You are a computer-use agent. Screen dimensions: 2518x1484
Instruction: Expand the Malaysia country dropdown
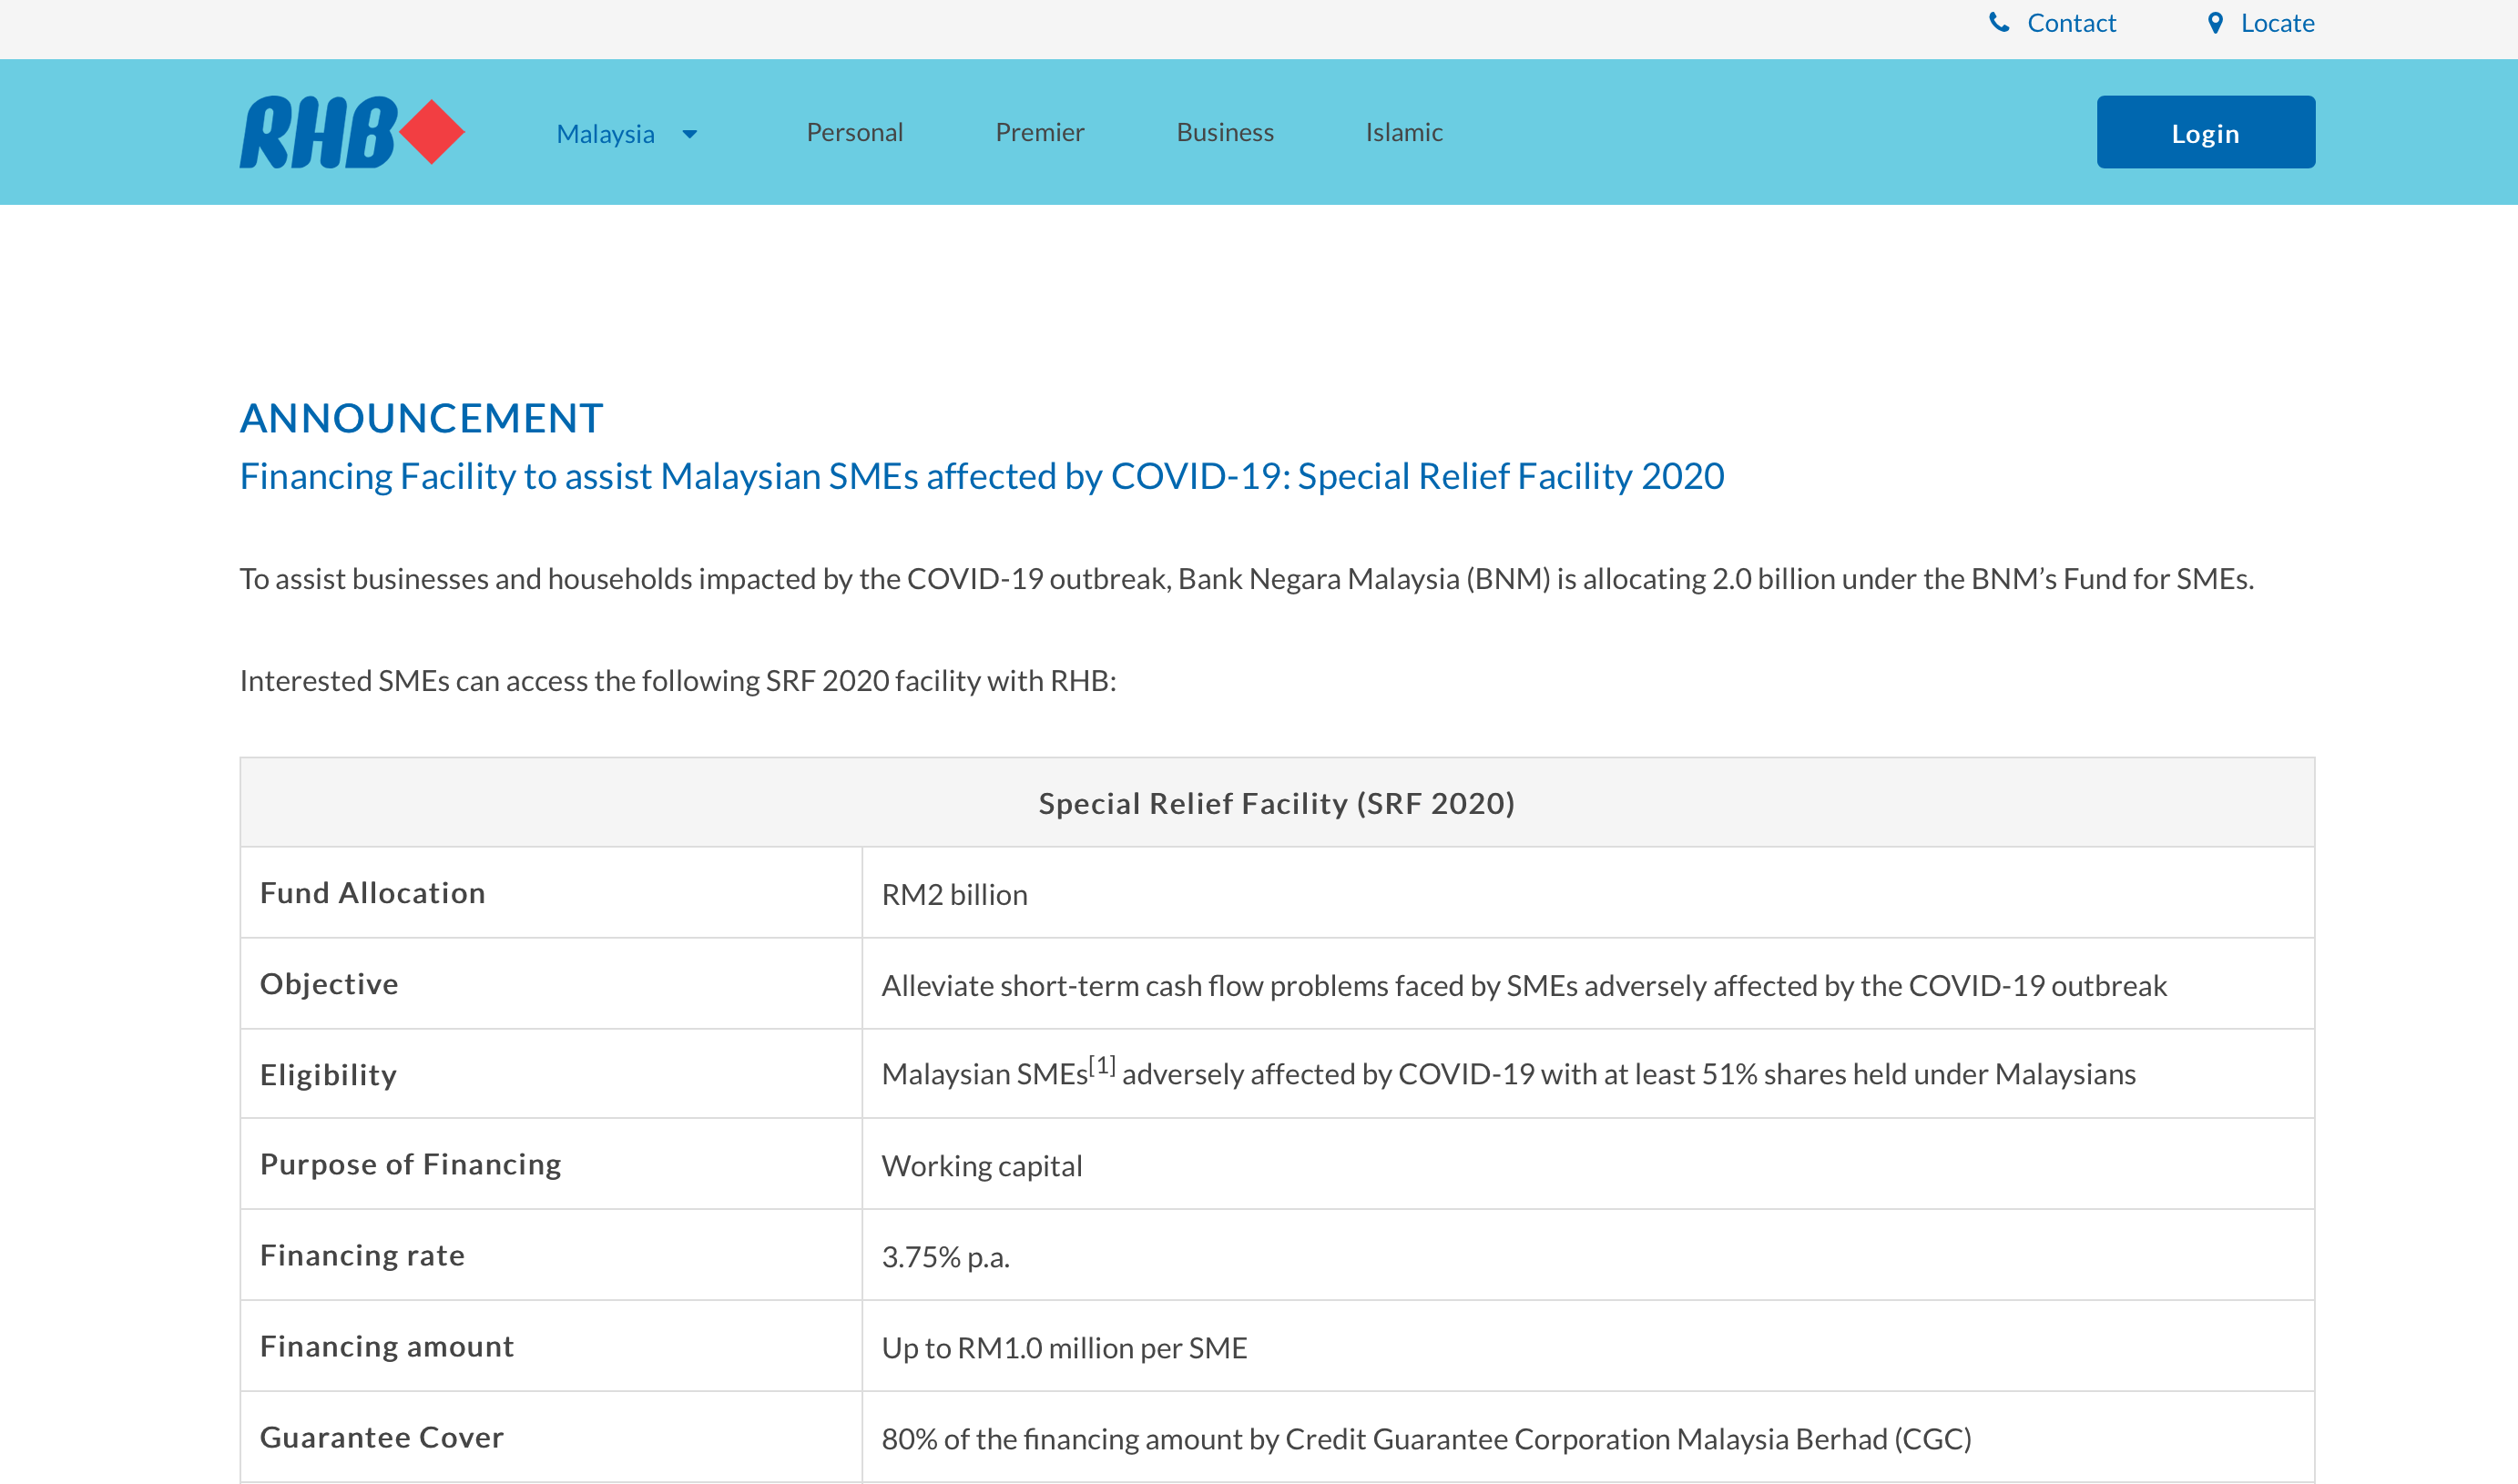(x=626, y=134)
